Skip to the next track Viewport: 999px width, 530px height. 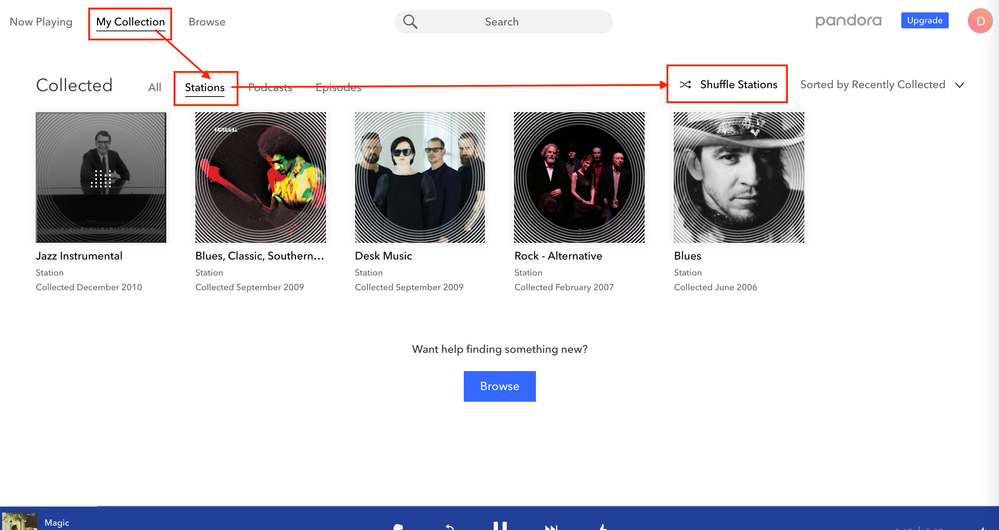551,526
